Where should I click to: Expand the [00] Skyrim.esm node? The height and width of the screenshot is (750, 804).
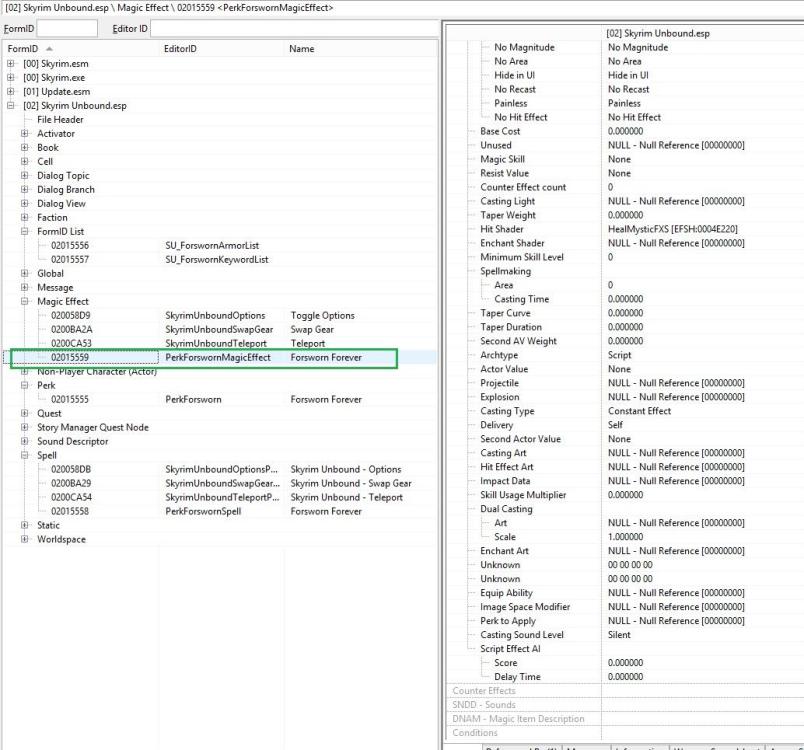10,64
